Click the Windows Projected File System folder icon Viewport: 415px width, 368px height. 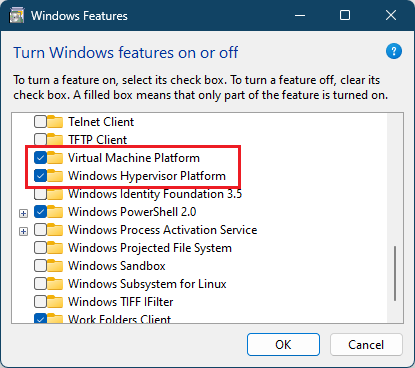pos(55,248)
